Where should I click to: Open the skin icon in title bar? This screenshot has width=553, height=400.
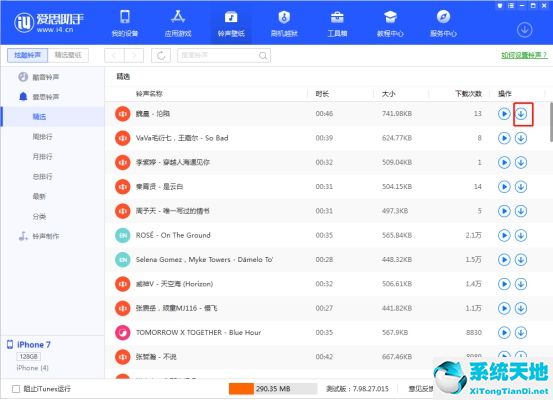tap(499, 5)
